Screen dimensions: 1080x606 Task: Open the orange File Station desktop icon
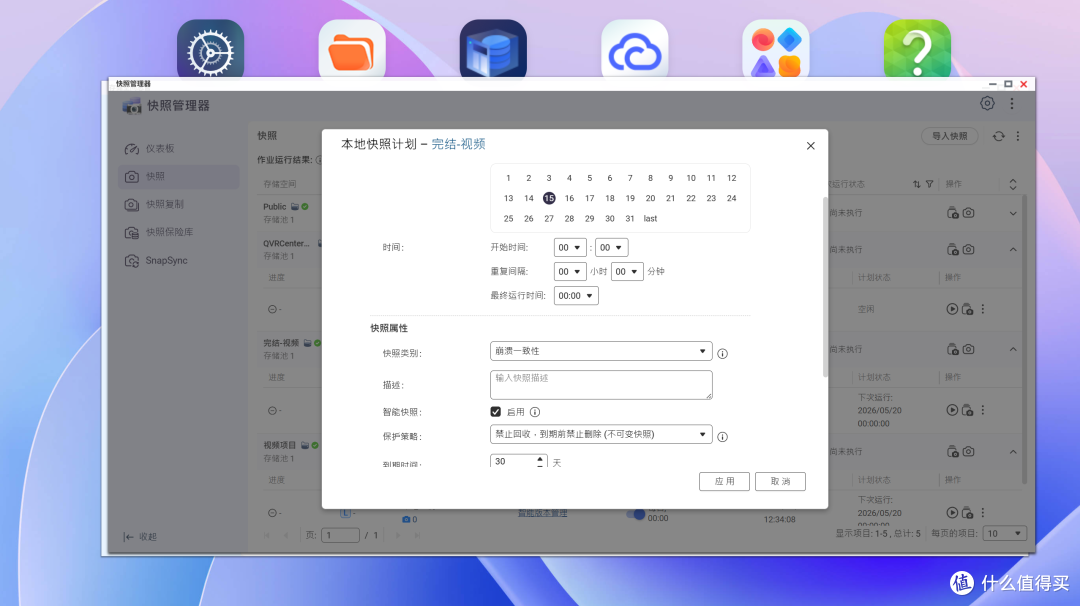(x=352, y=49)
